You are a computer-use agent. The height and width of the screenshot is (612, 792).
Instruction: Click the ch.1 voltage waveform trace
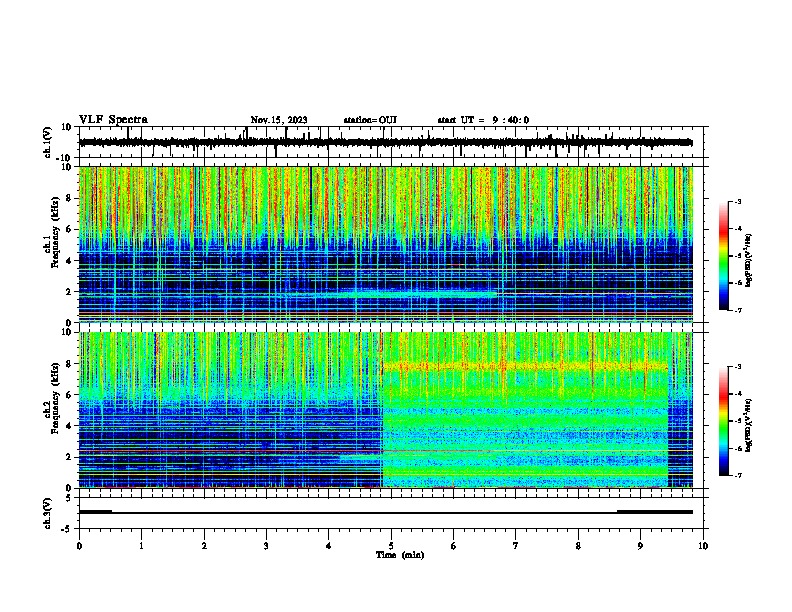(385, 142)
